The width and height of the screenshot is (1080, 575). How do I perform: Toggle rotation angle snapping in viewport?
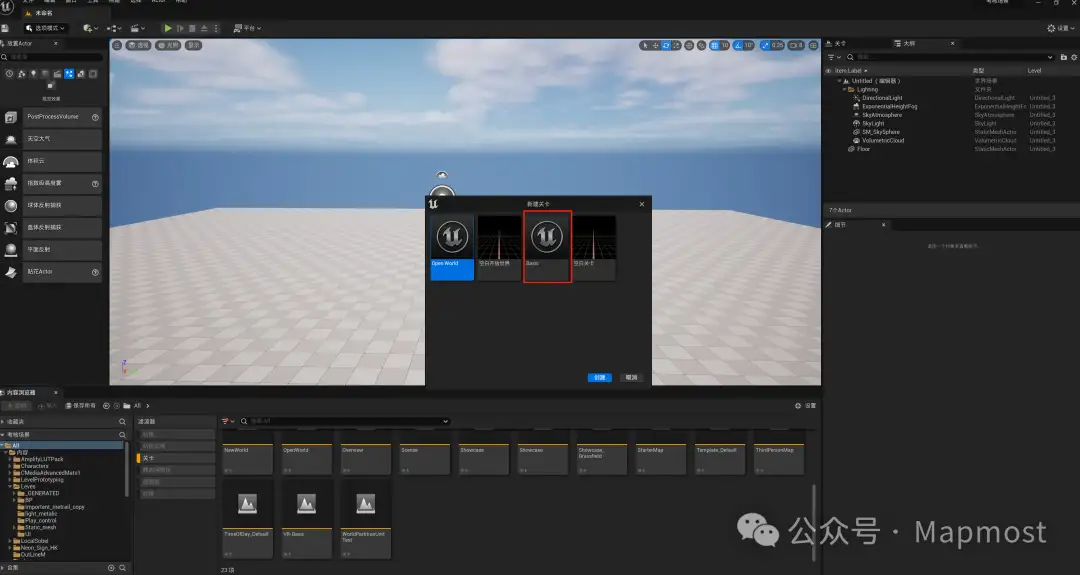pos(738,45)
